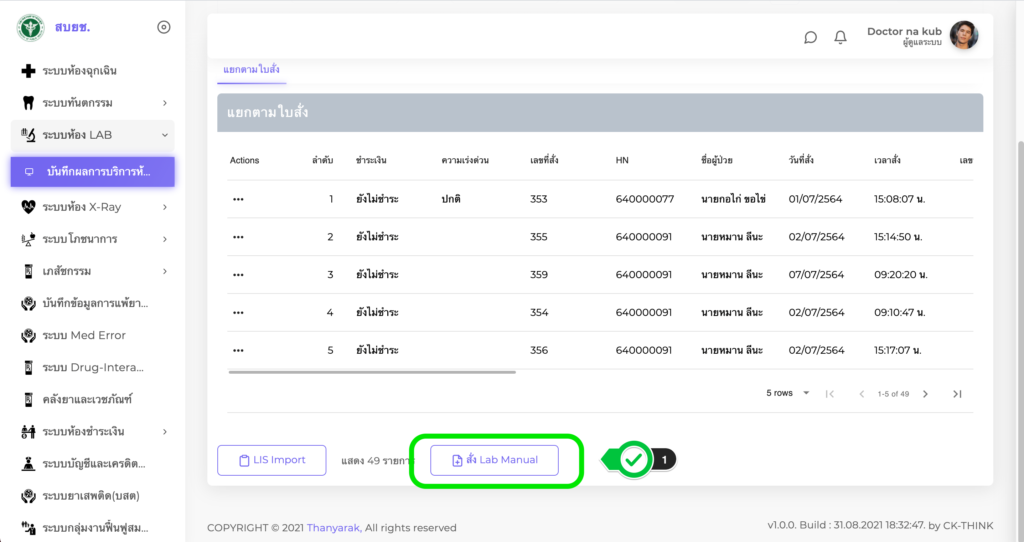This screenshot has height=542, width=1024.
Task: Expand the ระบบห้องชำระเงิน submenu
Action: pyautogui.click(x=164, y=431)
